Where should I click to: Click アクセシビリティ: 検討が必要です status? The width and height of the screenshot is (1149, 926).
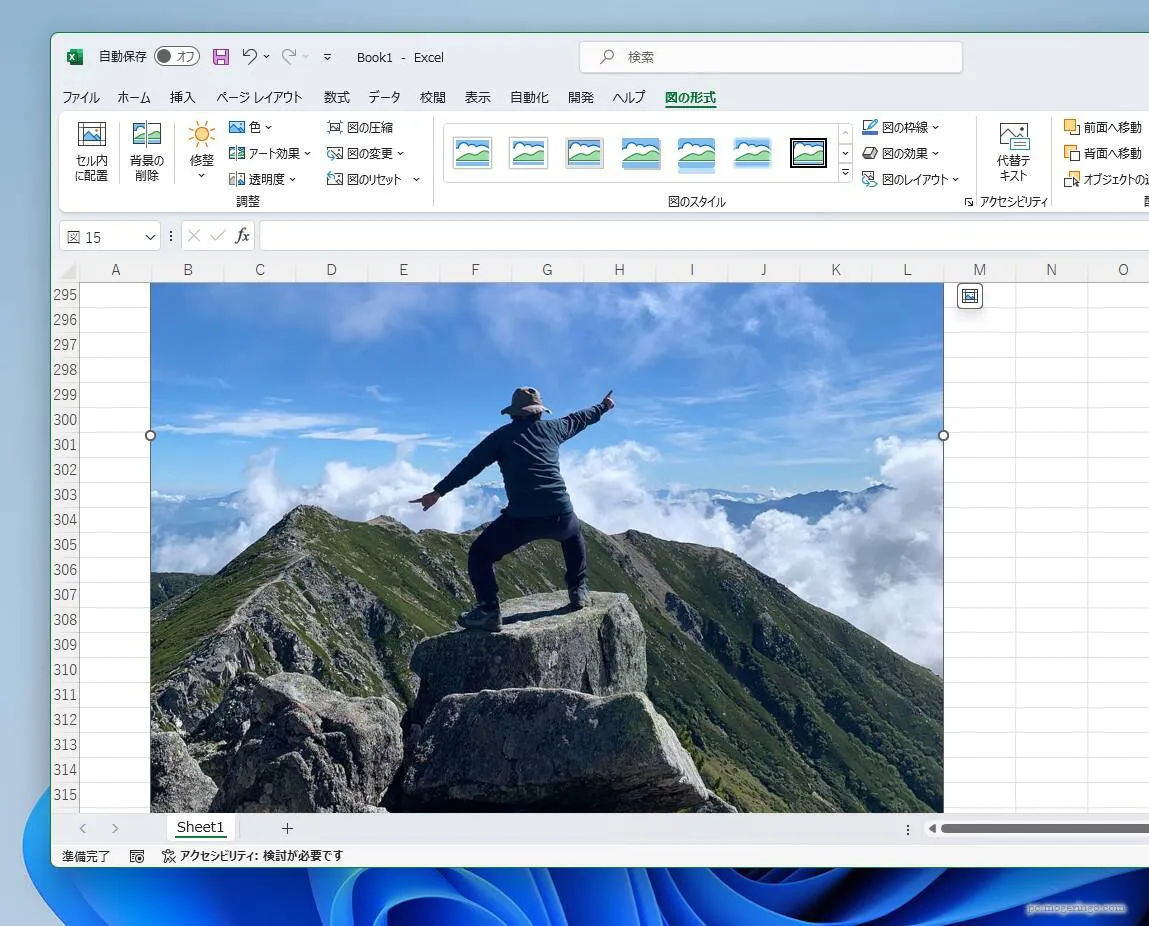click(253, 856)
